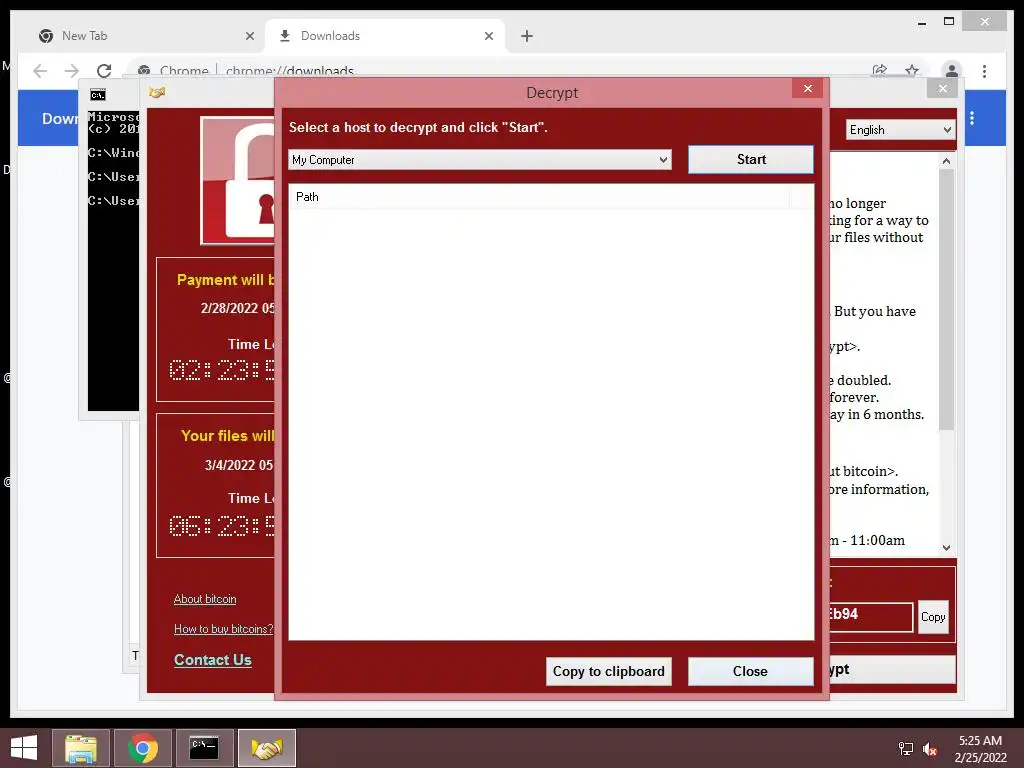The width and height of the screenshot is (1024, 768).
Task: Close the Decrypt dialog via X
Action: point(808,88)
